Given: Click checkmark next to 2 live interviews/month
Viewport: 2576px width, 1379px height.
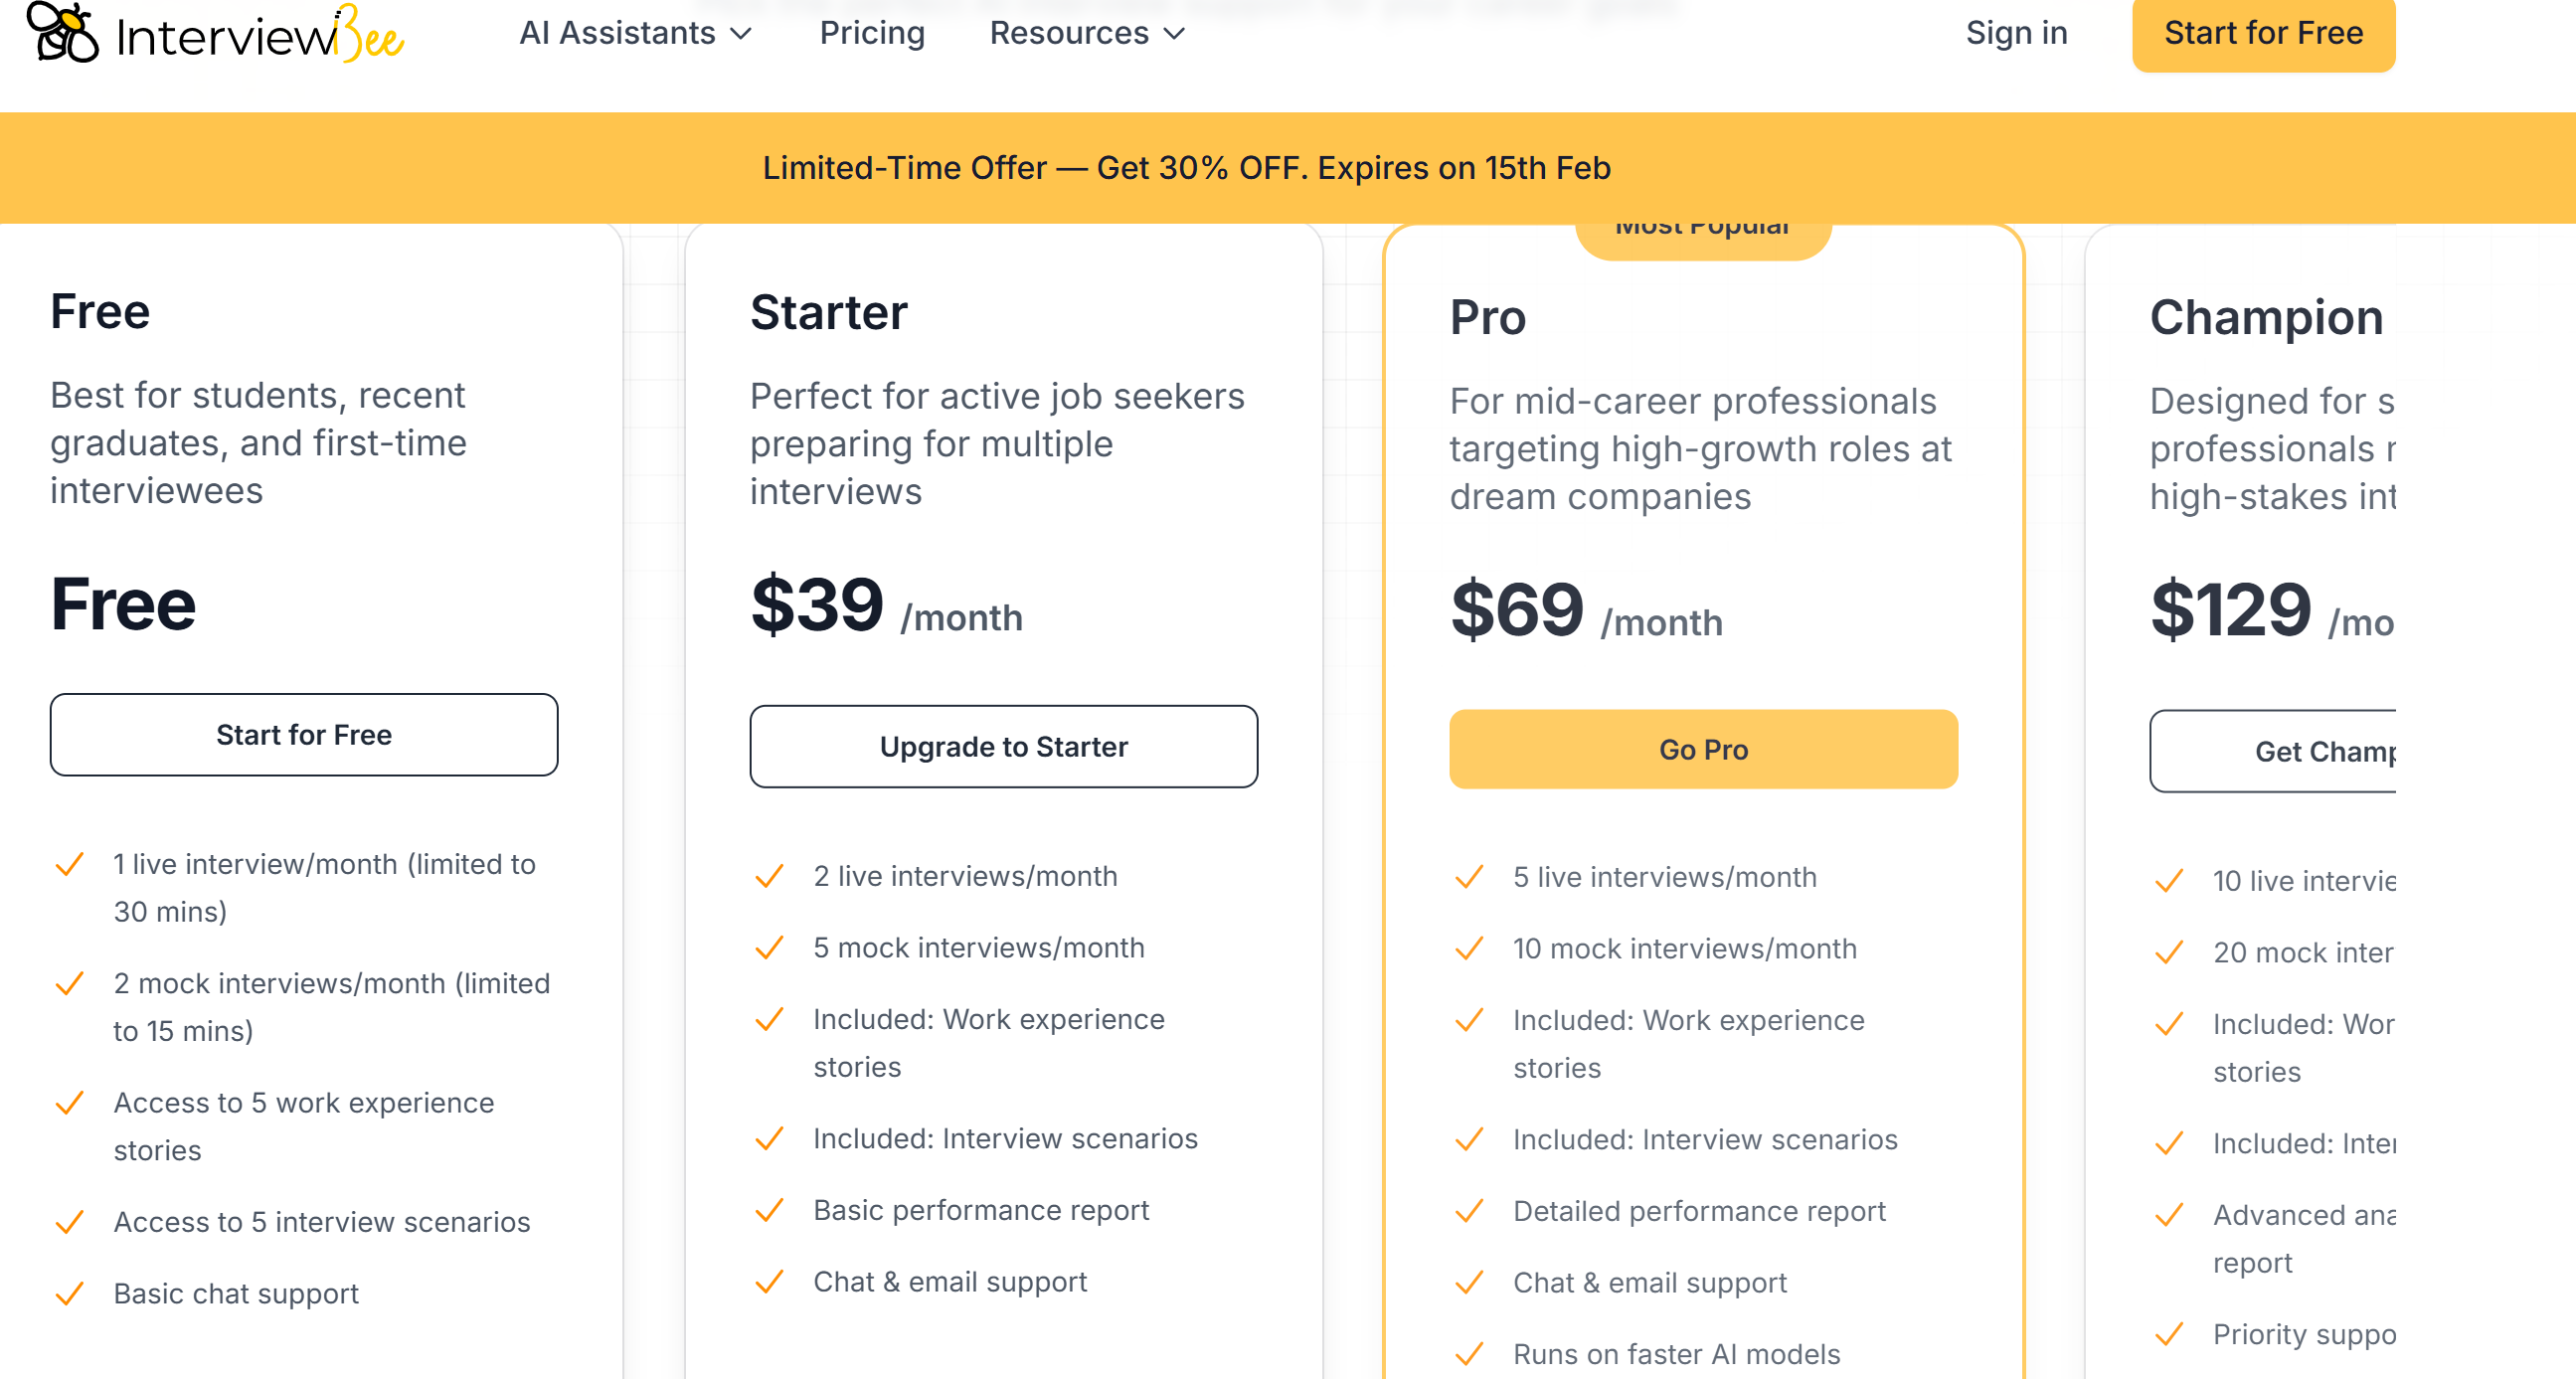Looking at the screenshot, I should tap(769, 876).
